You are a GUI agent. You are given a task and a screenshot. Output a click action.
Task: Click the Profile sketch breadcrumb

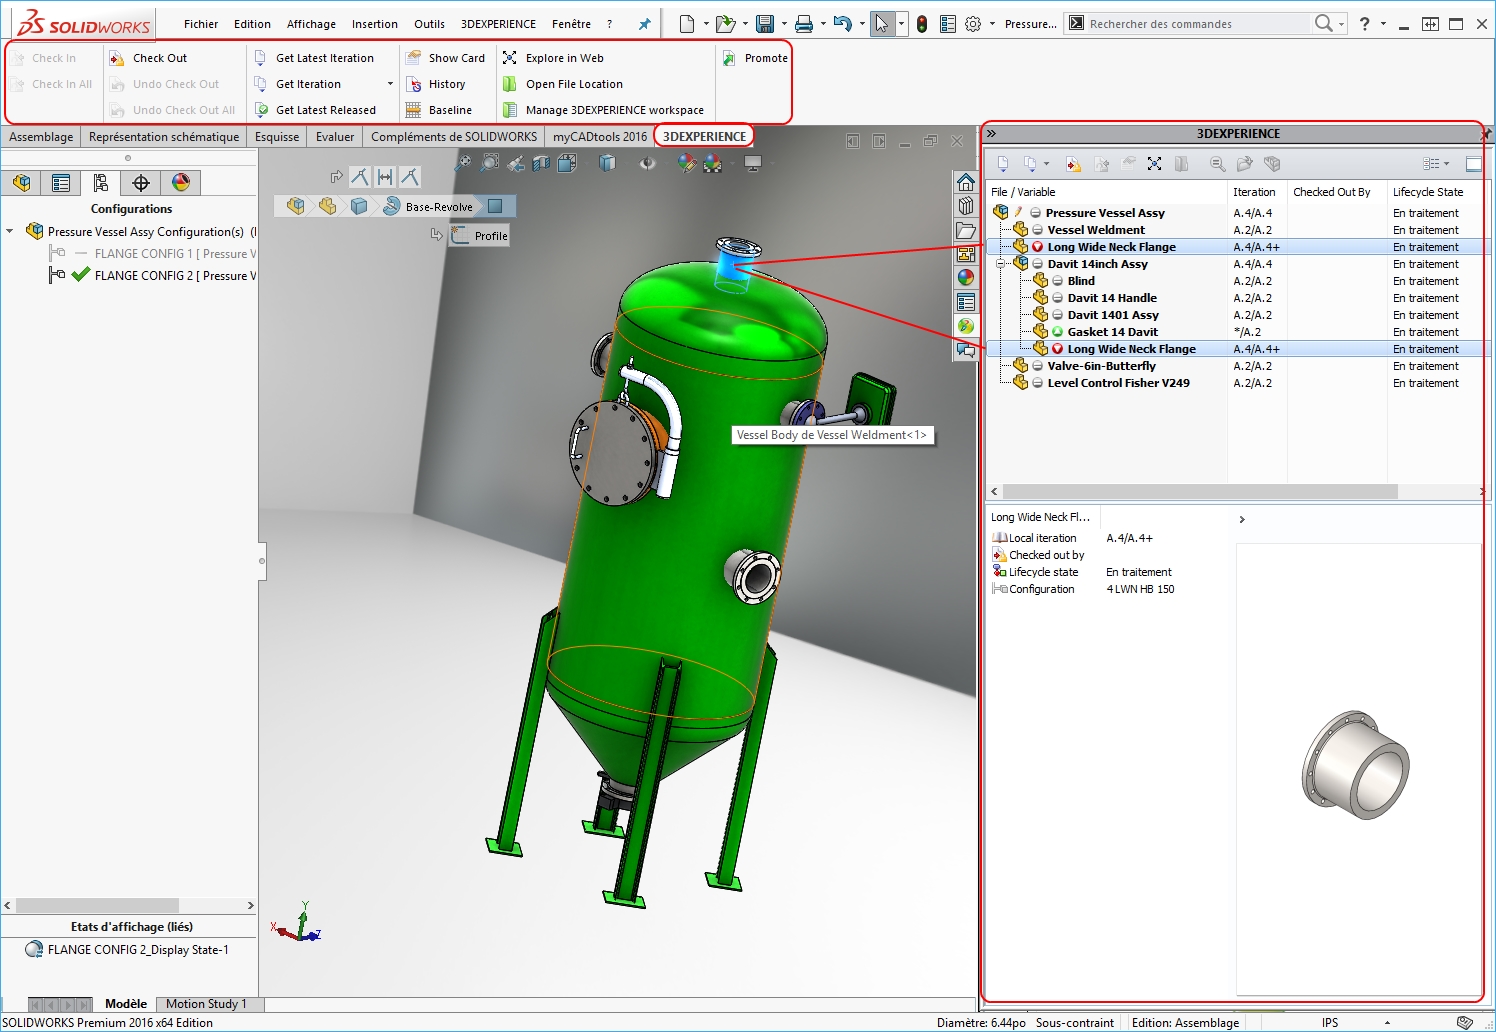pyautogui.click(x=480, y=235)
